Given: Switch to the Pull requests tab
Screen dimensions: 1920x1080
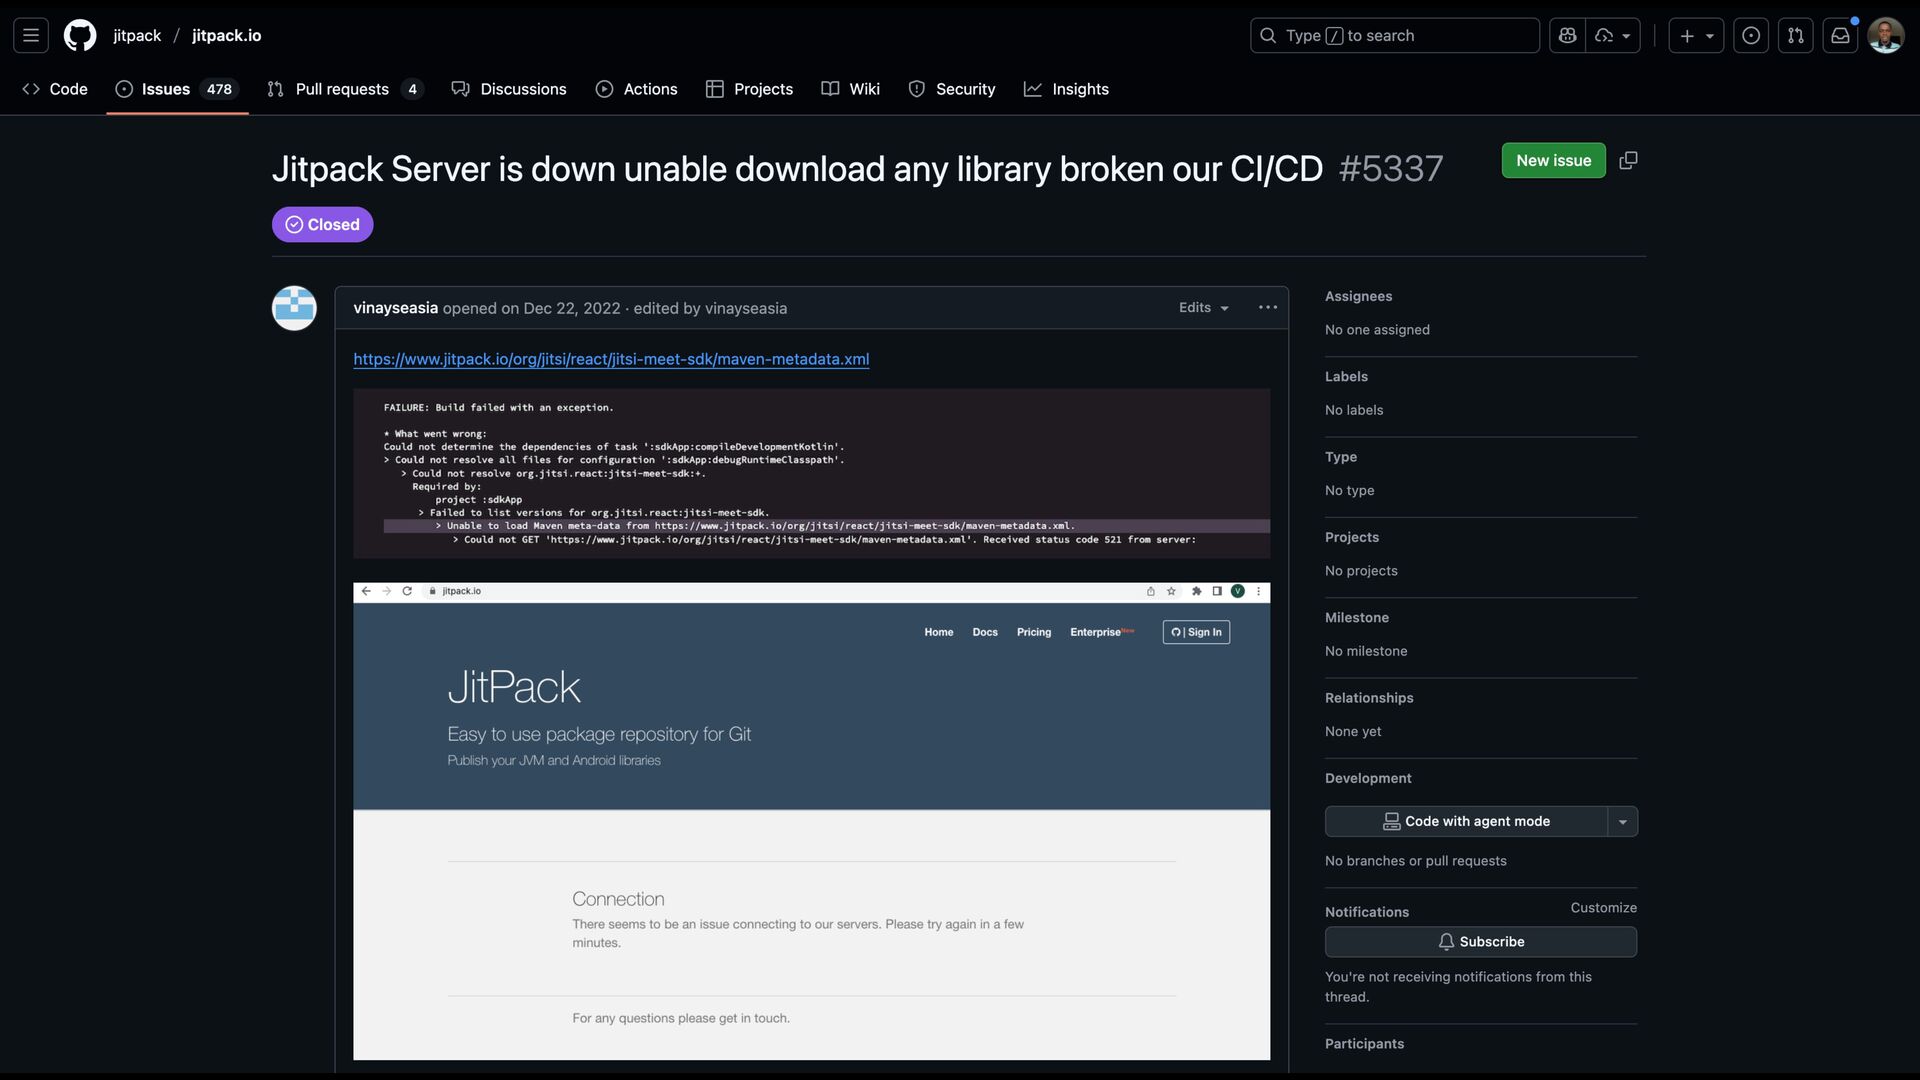Looking at the screenshot, I should pos(342,89).
